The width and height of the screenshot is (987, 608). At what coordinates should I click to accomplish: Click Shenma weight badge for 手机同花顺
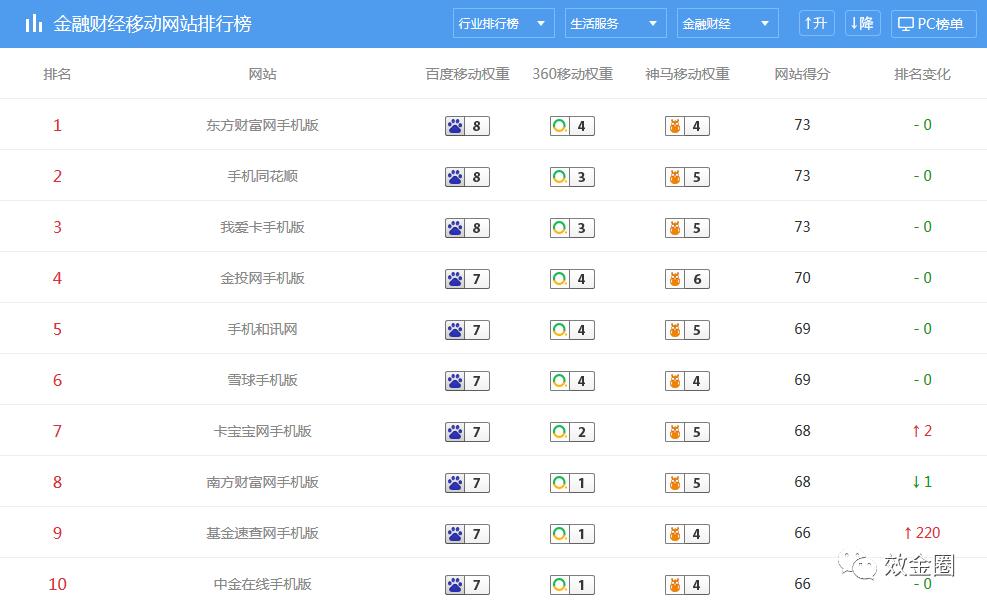(x=687, y=177)
